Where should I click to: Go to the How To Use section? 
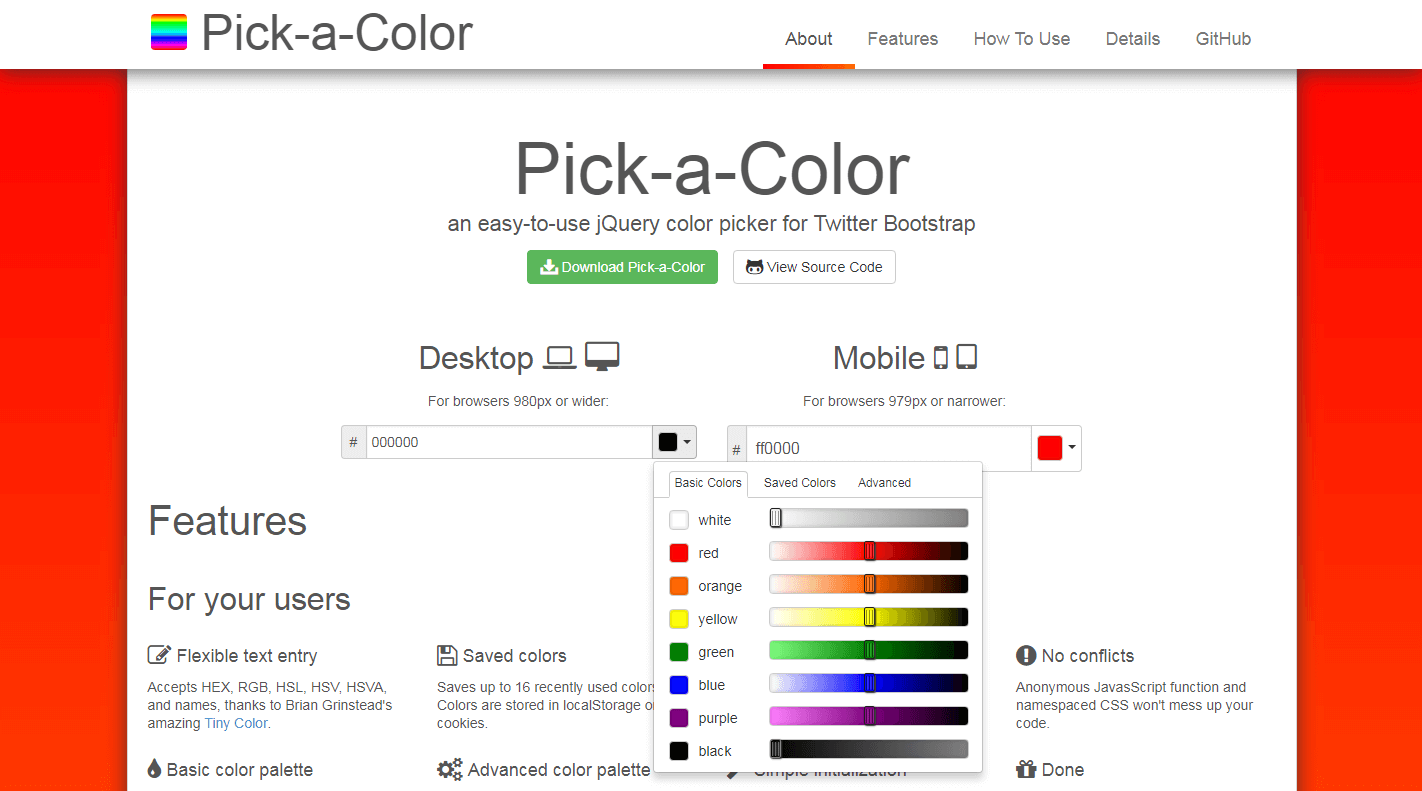1022,39
